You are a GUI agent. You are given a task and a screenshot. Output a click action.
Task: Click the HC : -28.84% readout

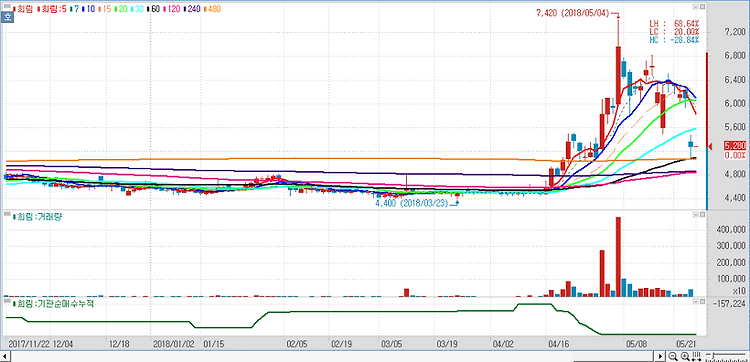point(675,40)
